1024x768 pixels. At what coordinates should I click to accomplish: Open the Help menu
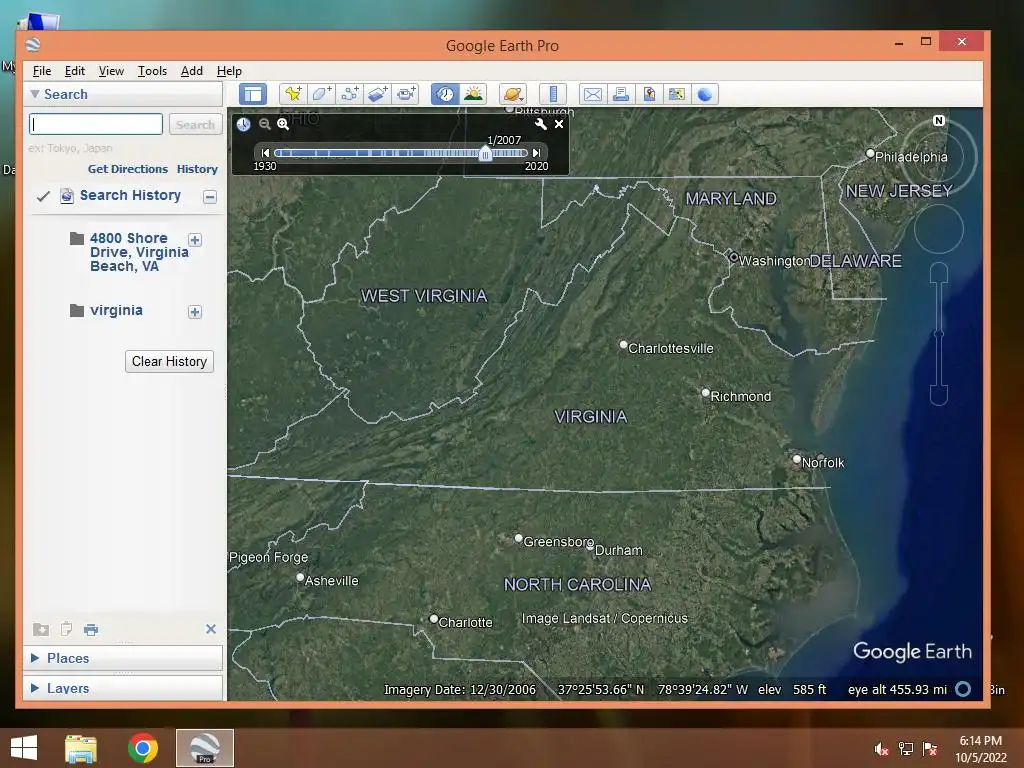point(229,71)
